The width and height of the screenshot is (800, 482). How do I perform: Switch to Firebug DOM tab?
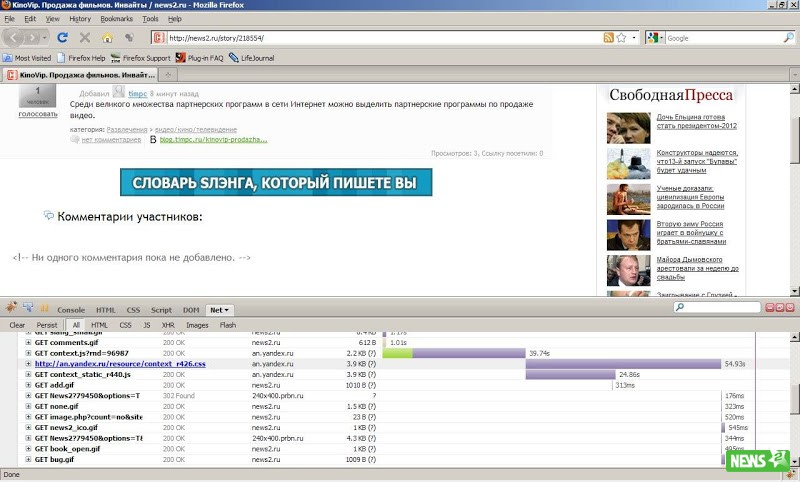click(x=191, y=310)
